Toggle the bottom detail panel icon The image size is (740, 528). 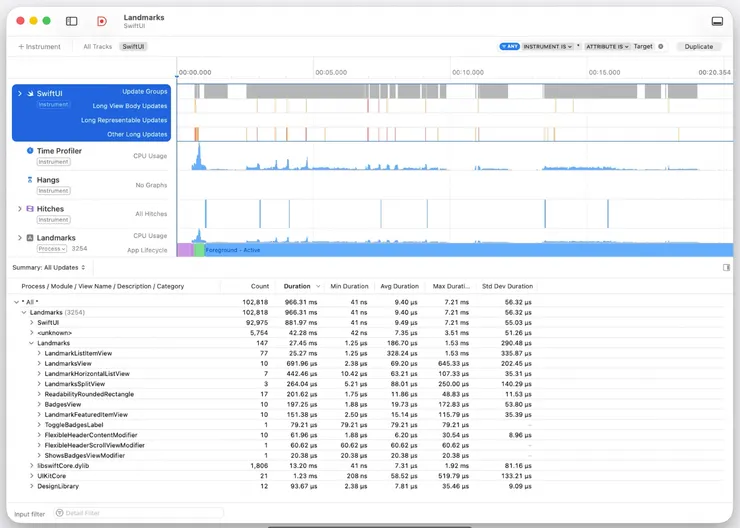pos(717,21)
